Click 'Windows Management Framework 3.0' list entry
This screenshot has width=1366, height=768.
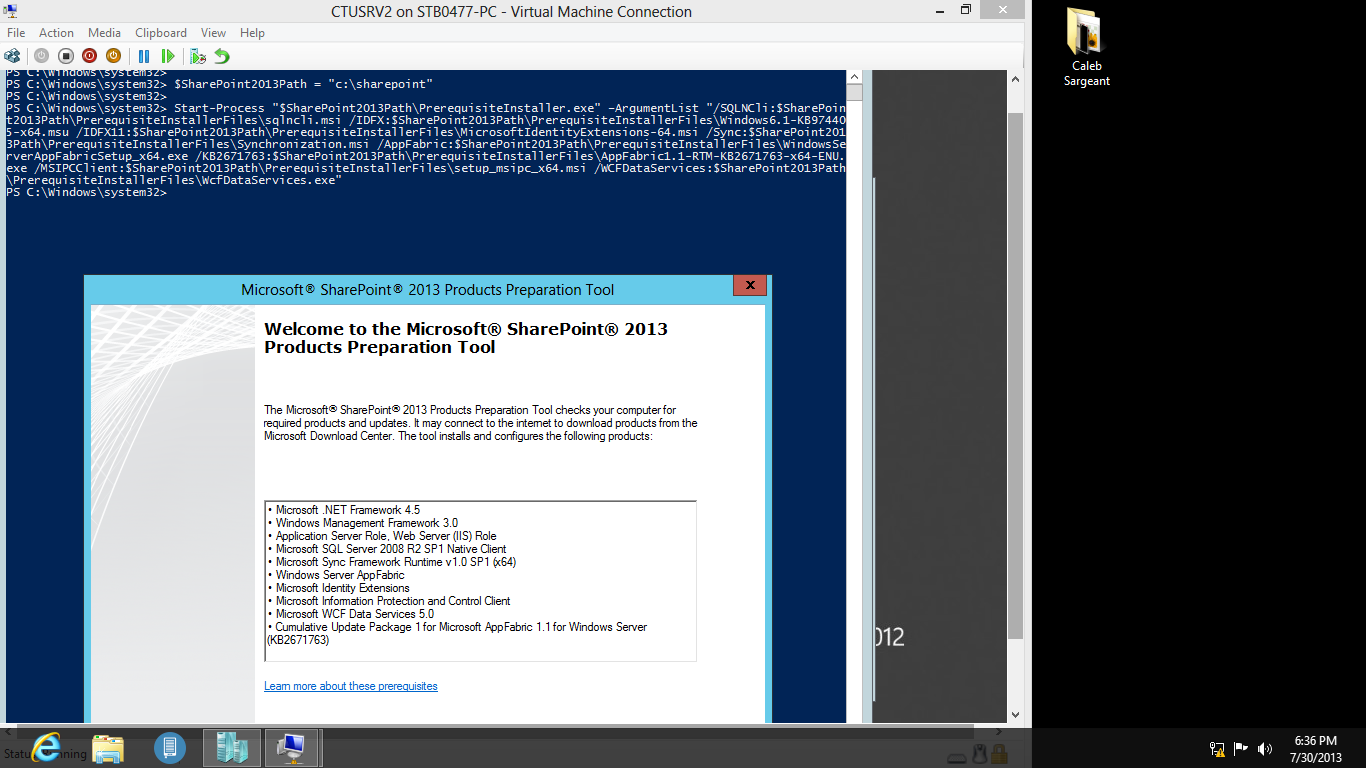point(367,523)
